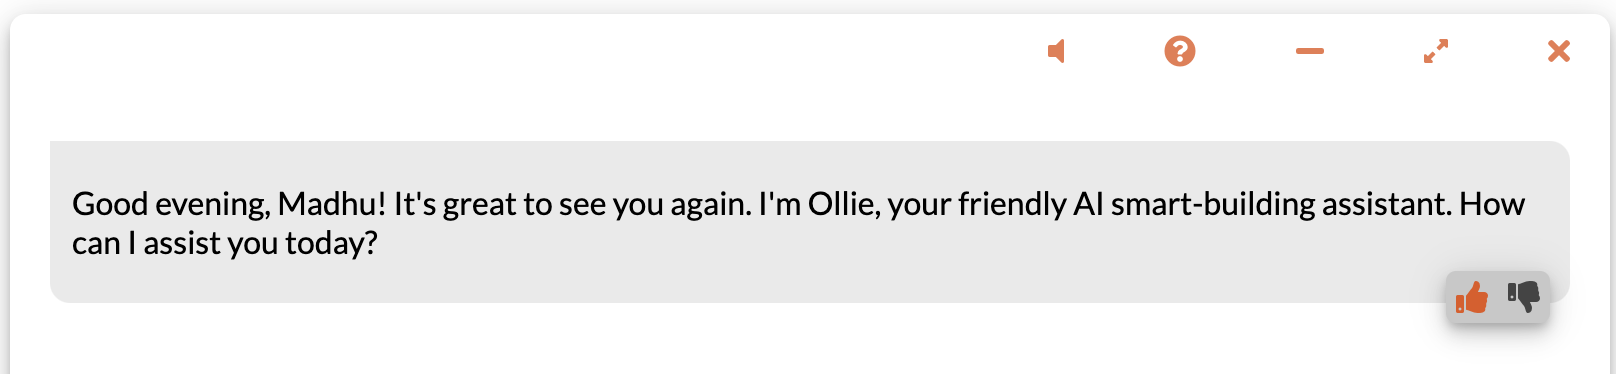Like the message with orange thumb icon
The width and height of the screenshot is (1616, 374).
tap(1472, 297)
